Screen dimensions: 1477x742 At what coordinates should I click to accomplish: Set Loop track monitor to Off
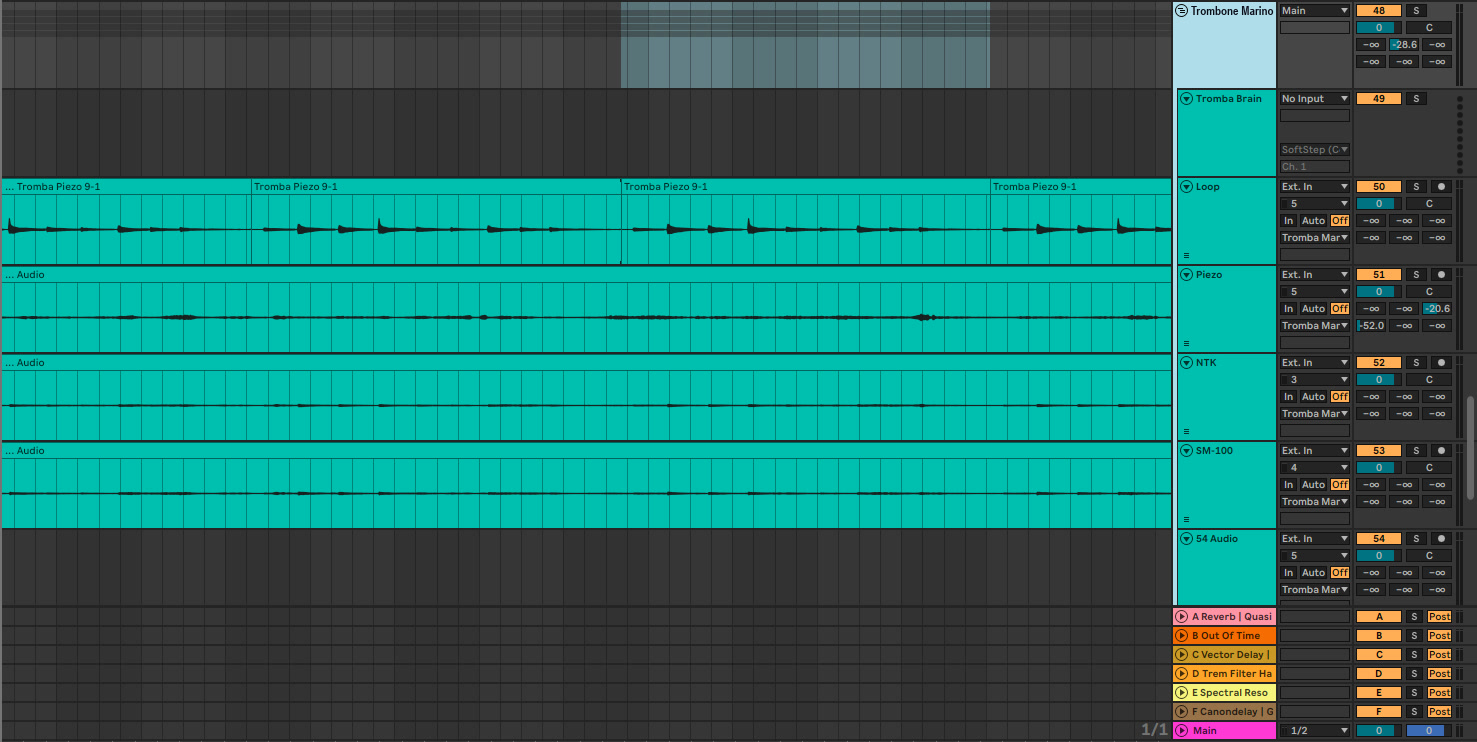click(1340, 221)
